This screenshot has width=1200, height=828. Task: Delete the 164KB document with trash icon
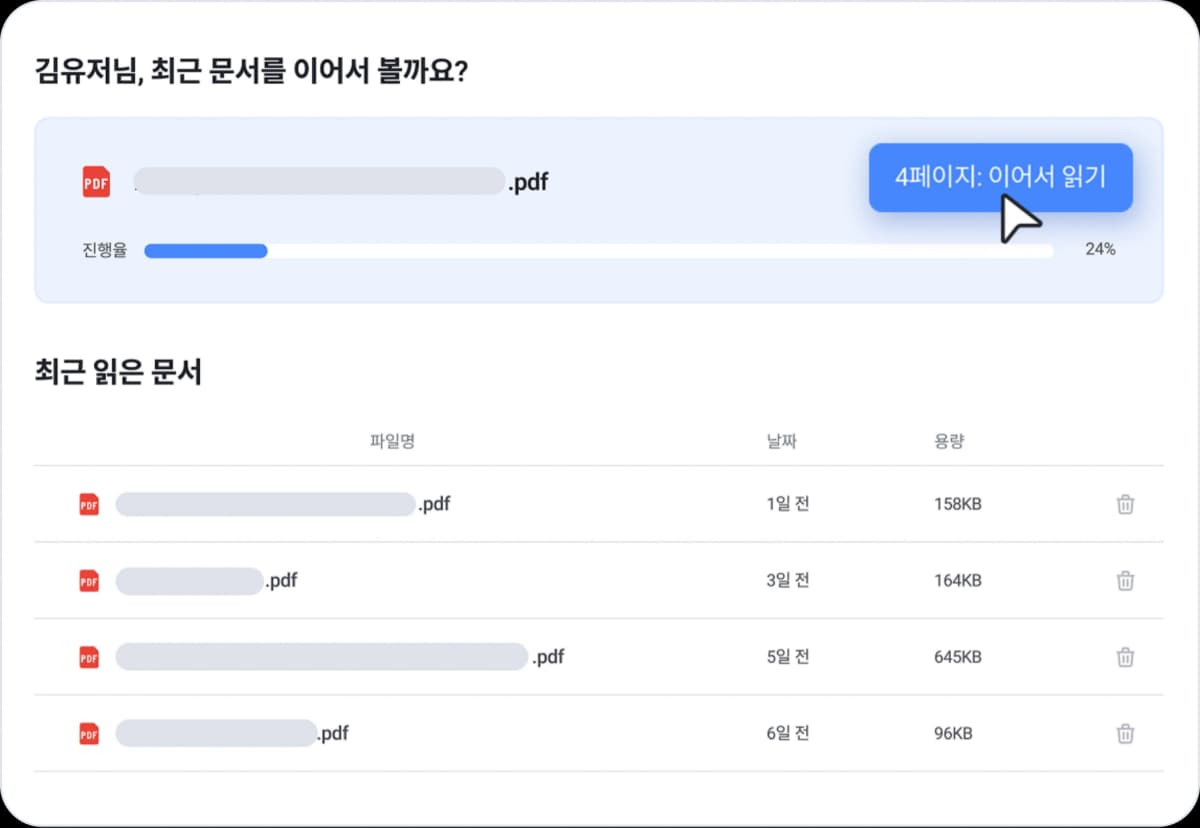(1125, 580)
